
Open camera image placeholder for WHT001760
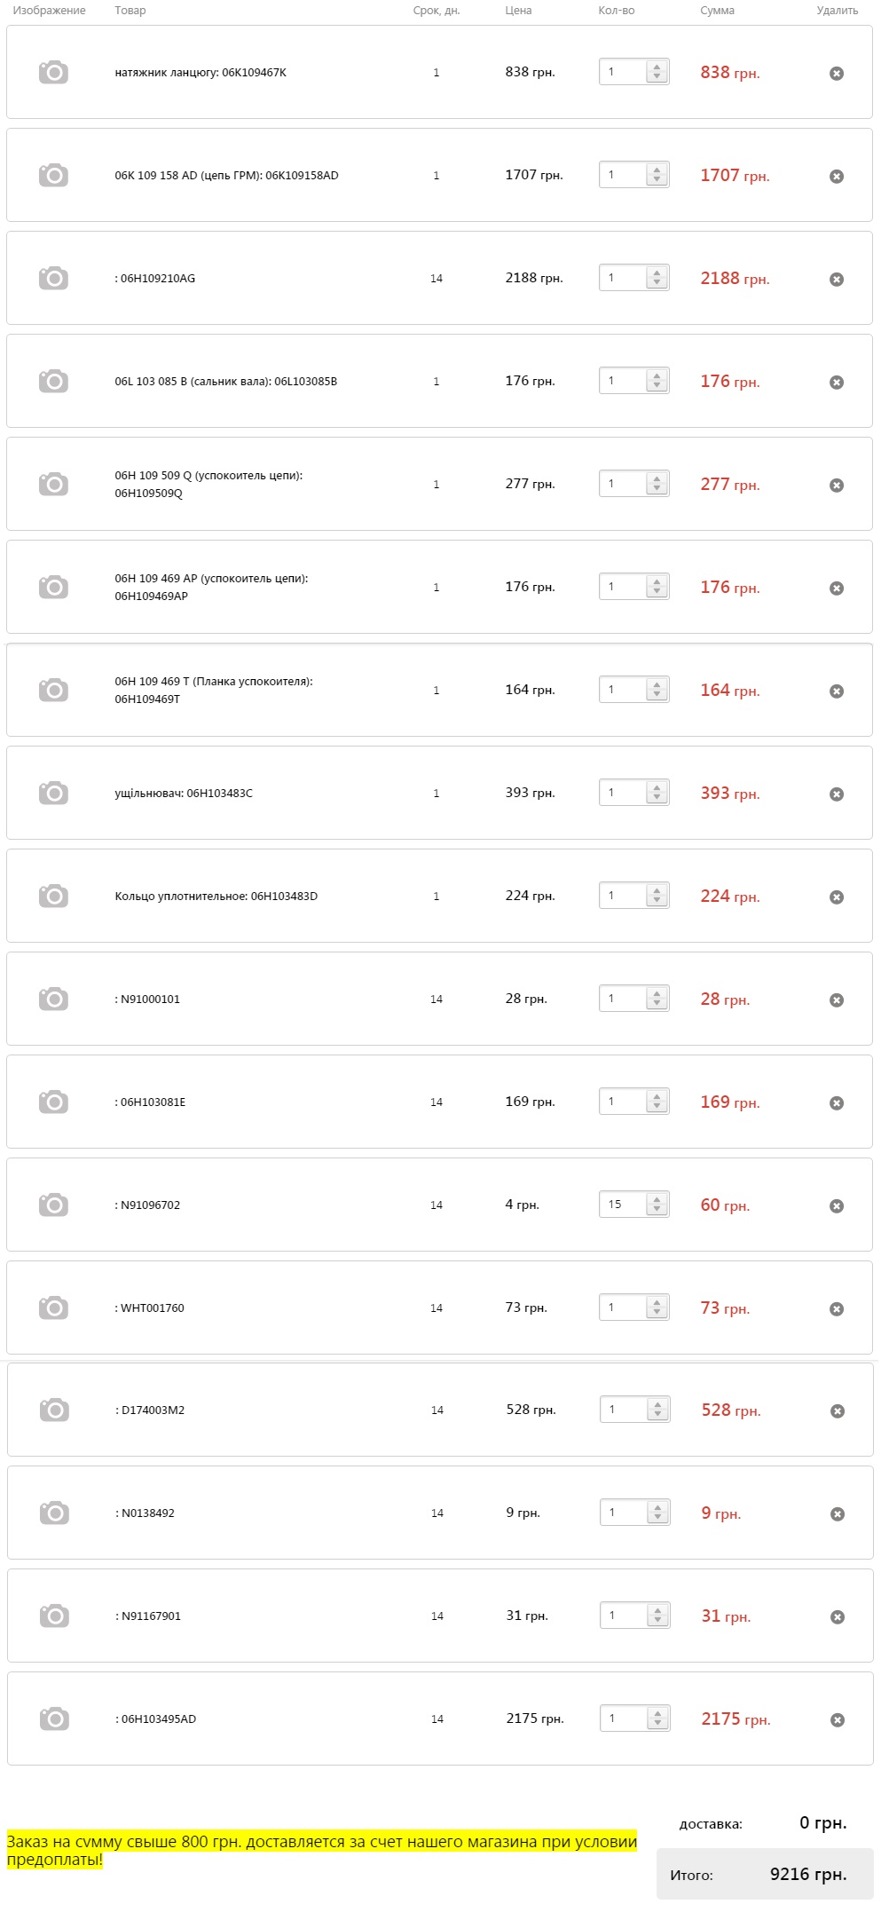coord(53,1308)
